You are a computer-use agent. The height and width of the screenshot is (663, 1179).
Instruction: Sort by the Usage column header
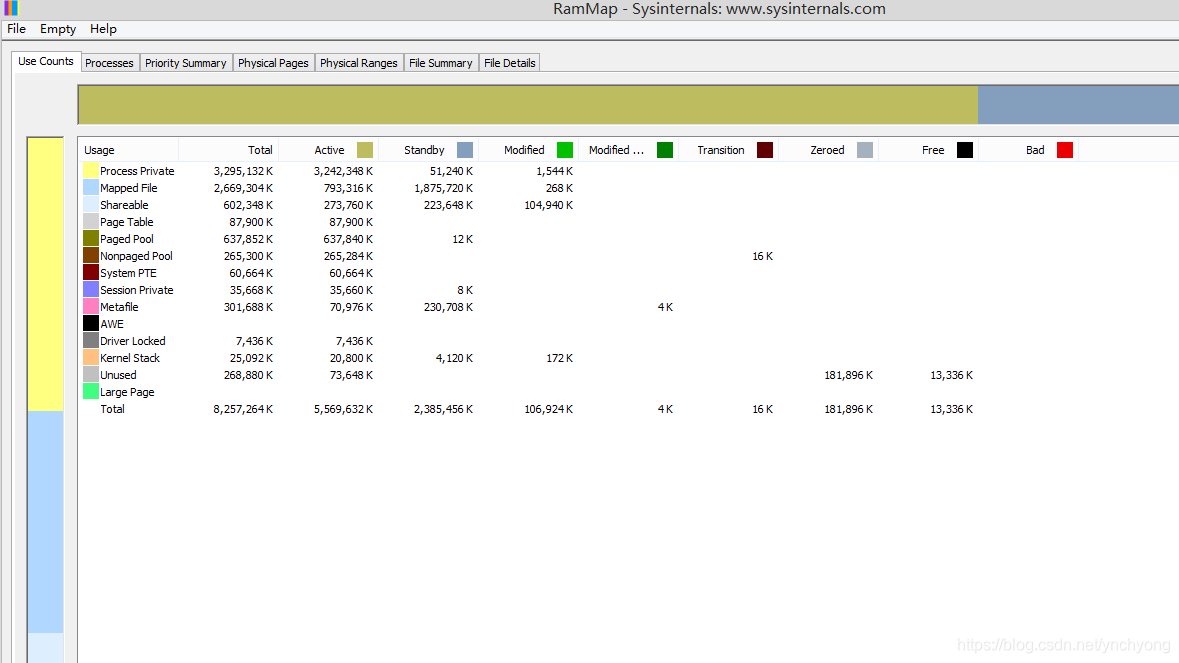[x=129, y=150]
